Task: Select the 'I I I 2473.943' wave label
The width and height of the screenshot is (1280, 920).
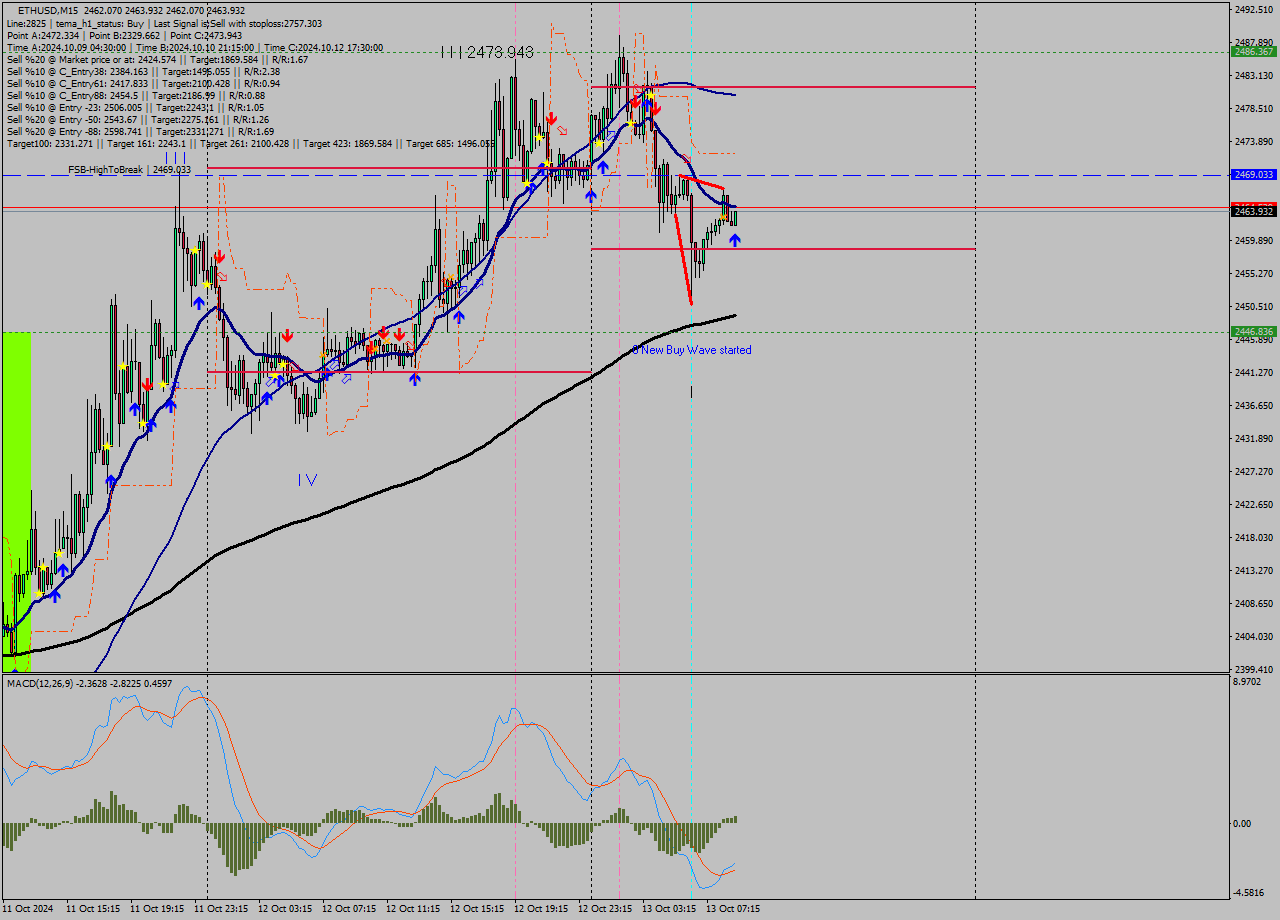Action: pyautogui.click(x=487, y=52)
